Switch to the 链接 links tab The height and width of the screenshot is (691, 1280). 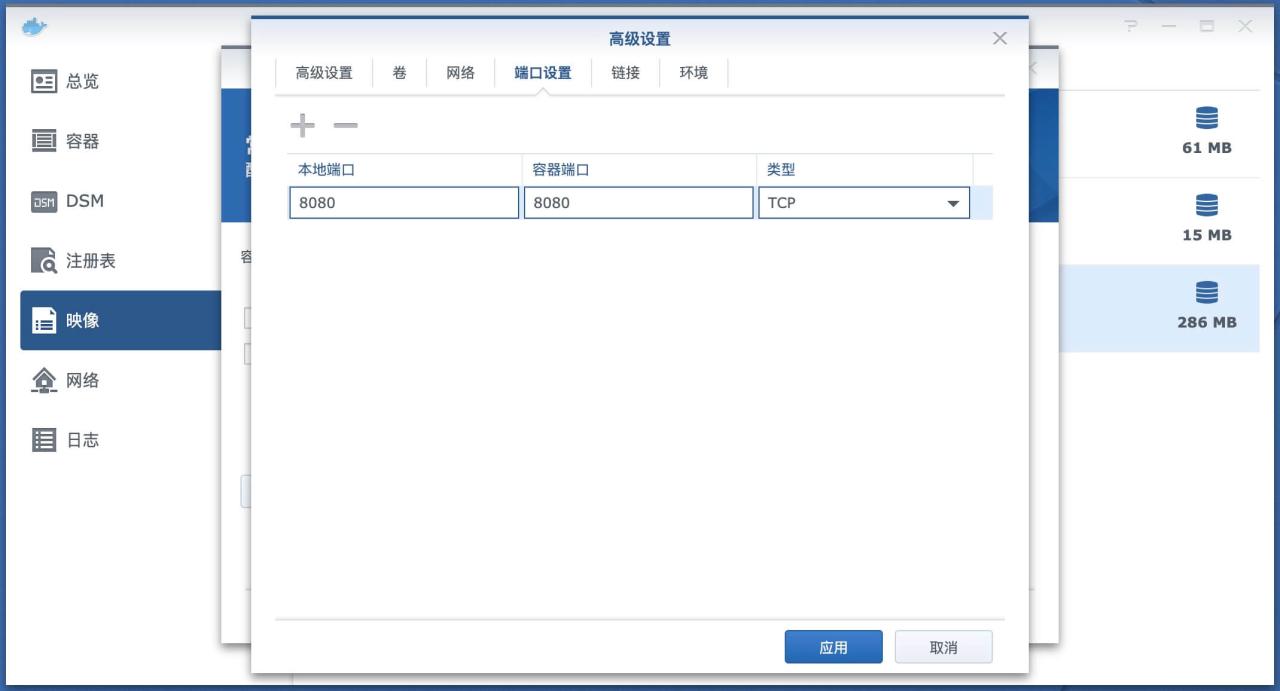point(625,72)
